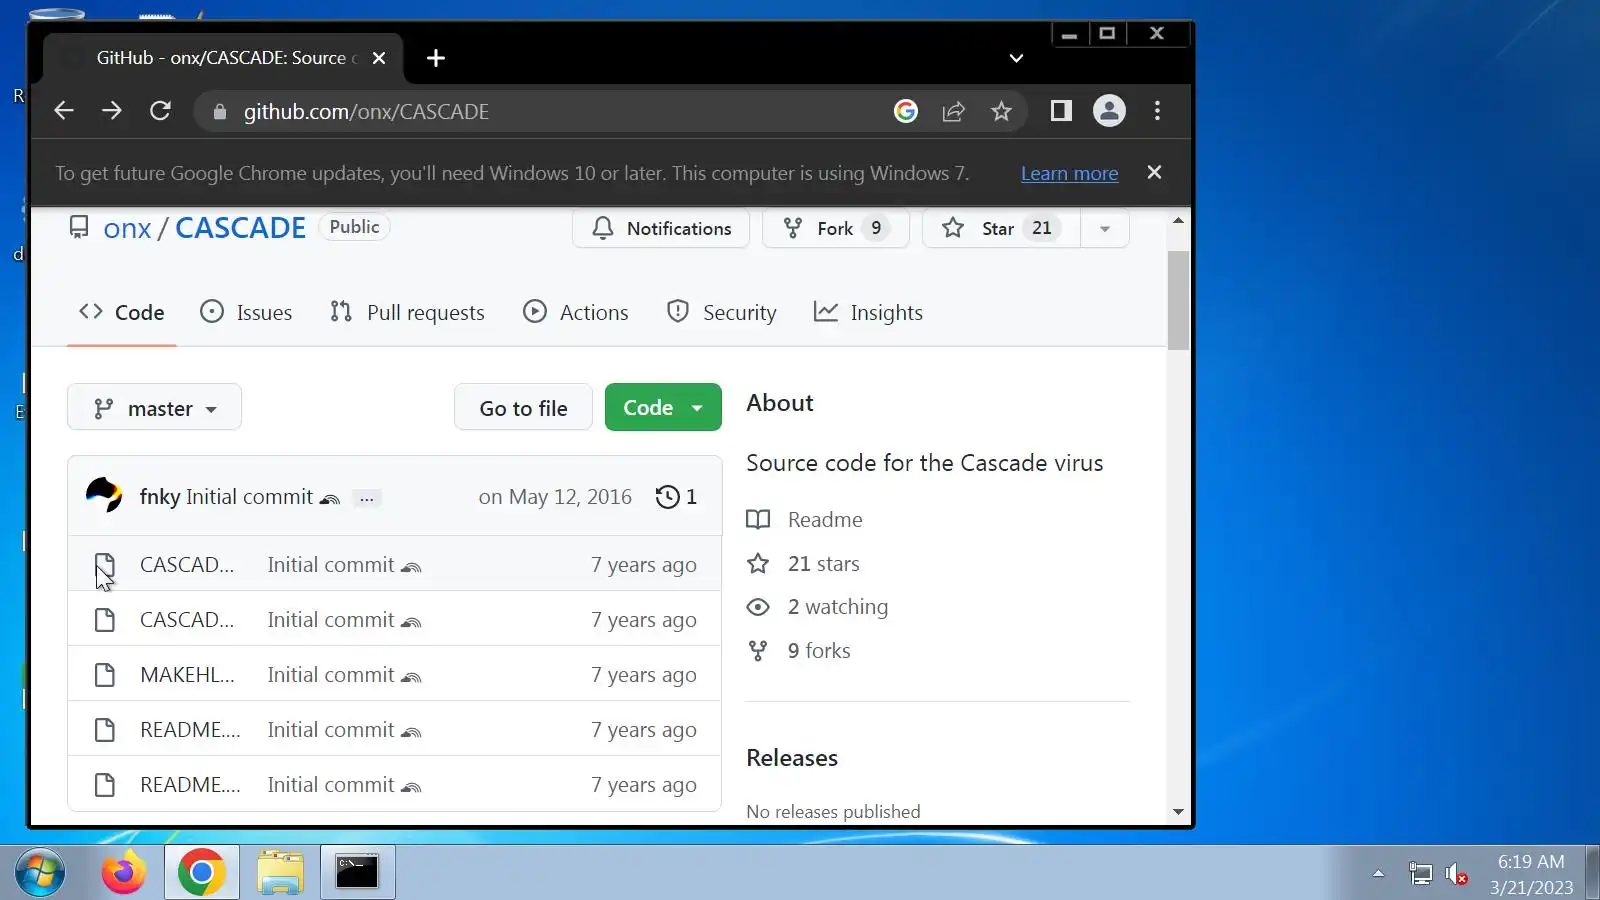Show hidden system tray icons arrow
Screen dimensions: 1600x900
(x=1378, y=874)
